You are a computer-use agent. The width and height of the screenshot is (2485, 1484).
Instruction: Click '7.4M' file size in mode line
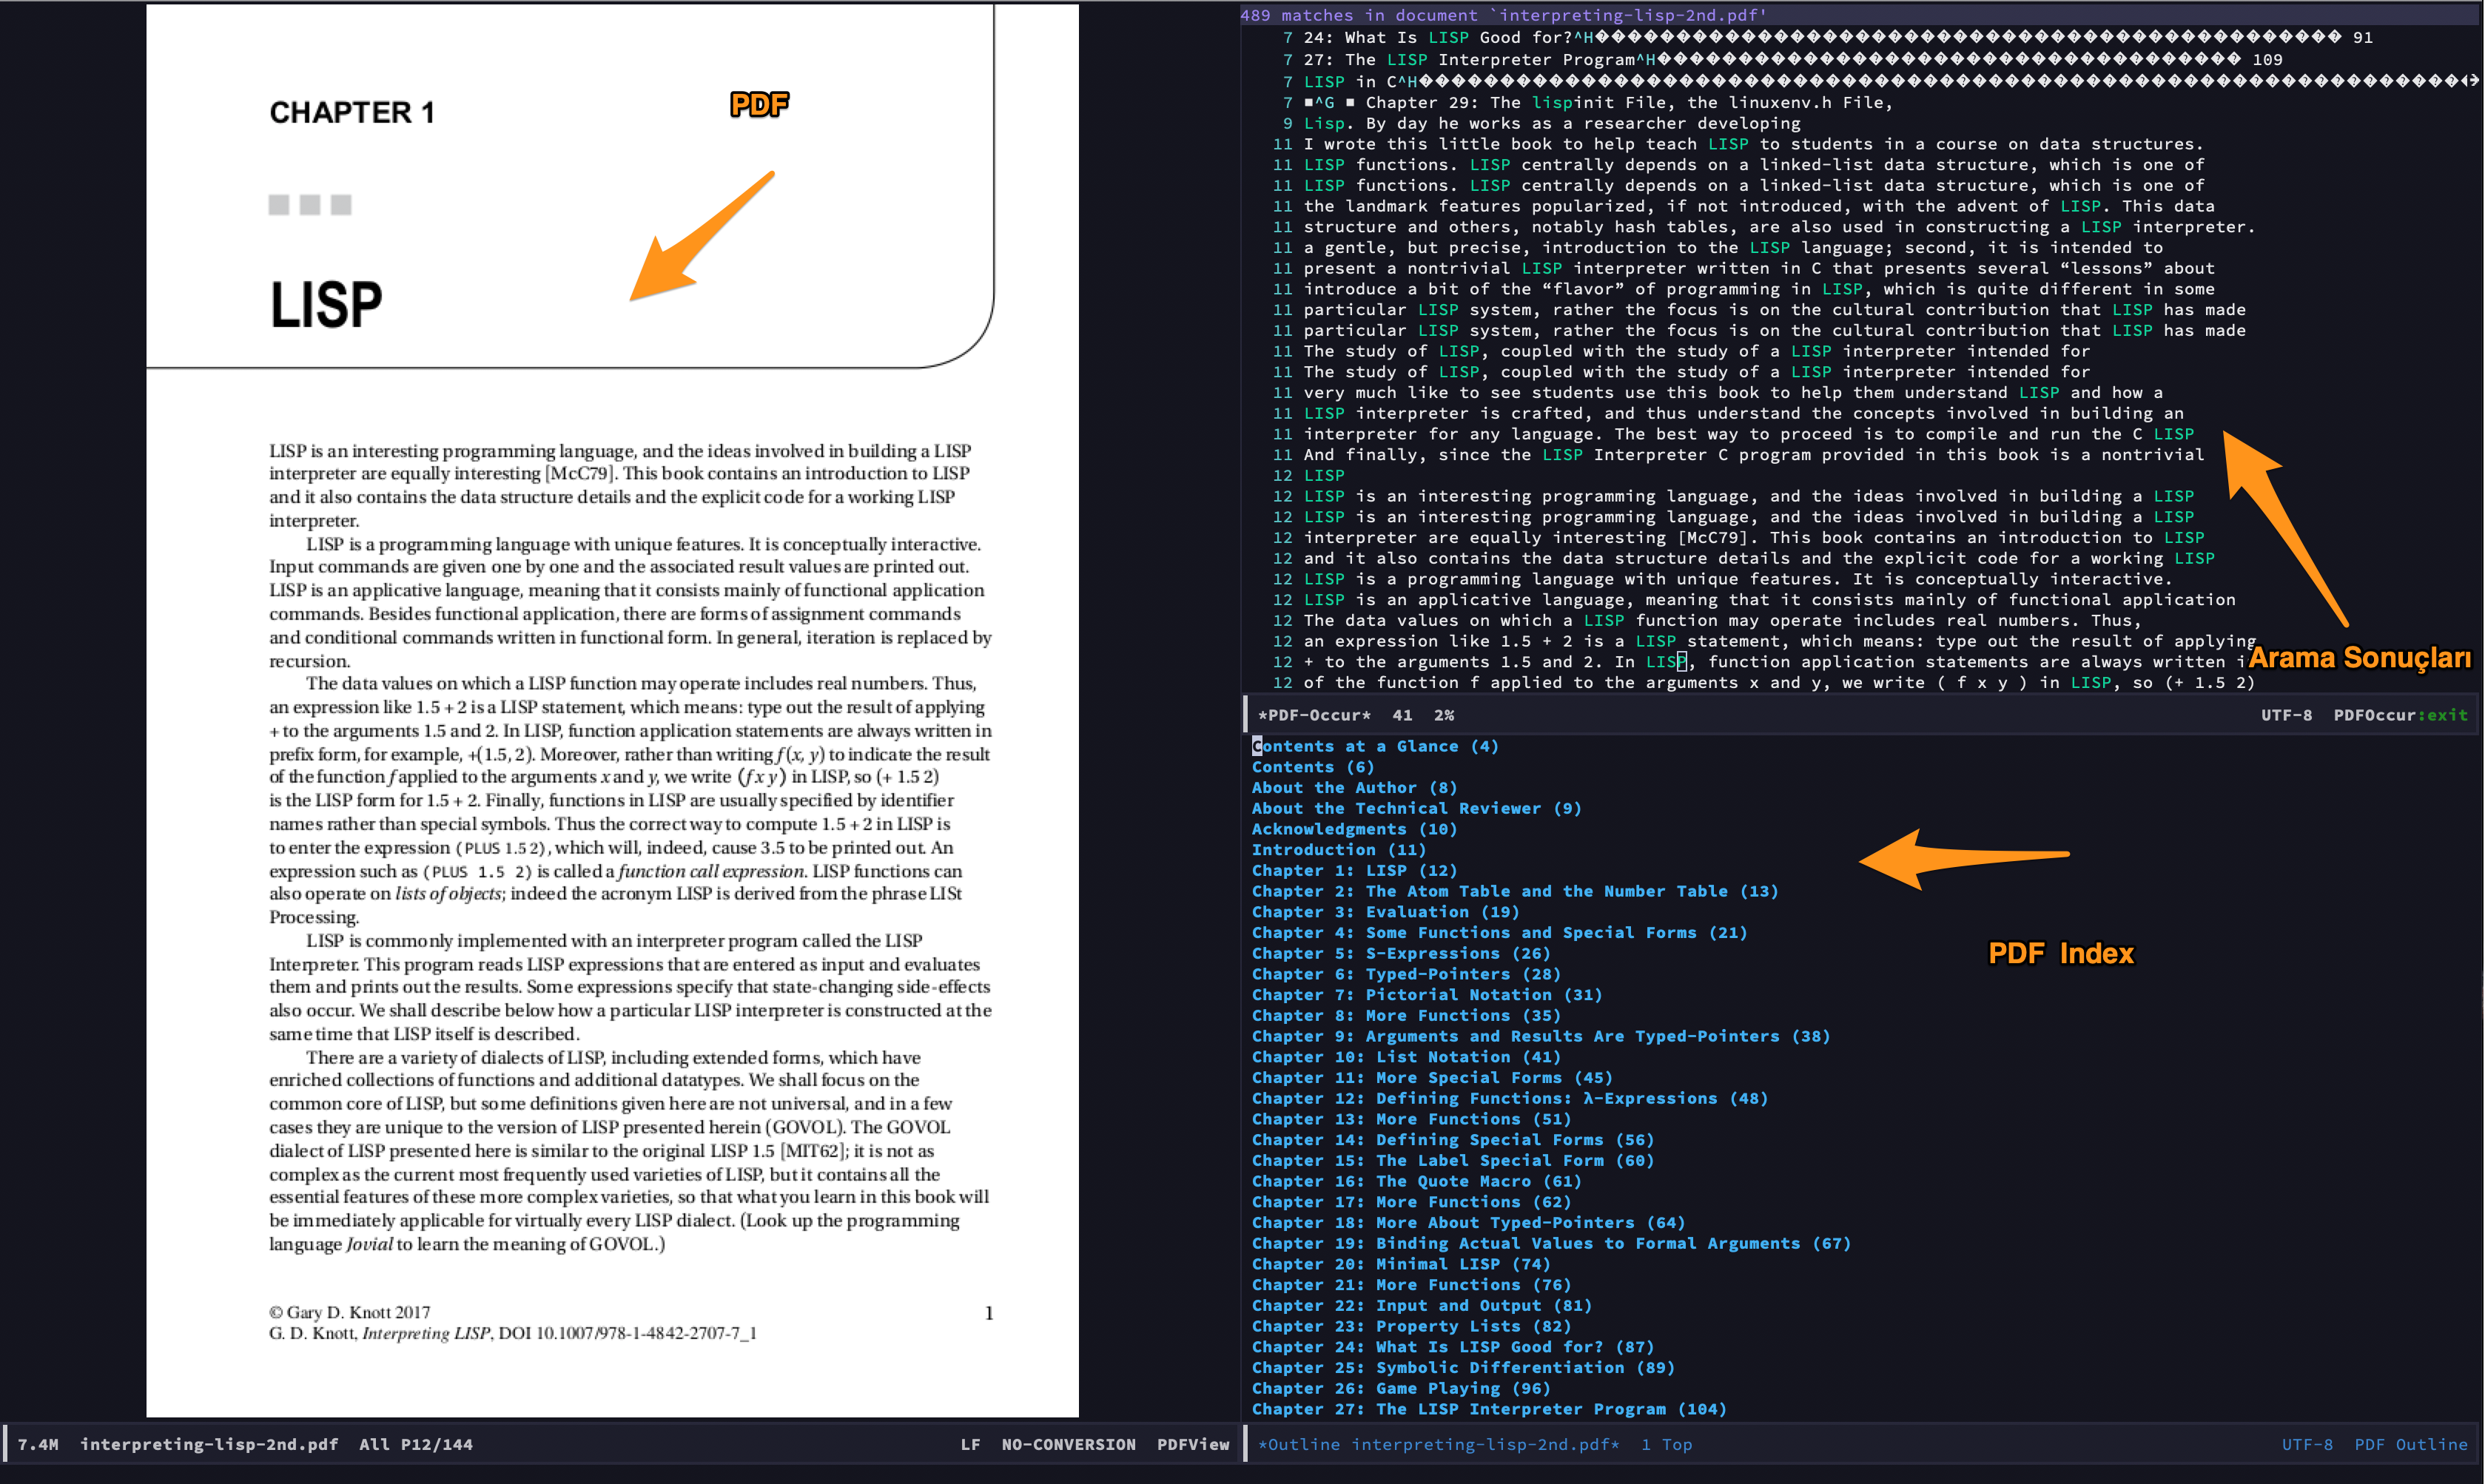point(38,1444)
